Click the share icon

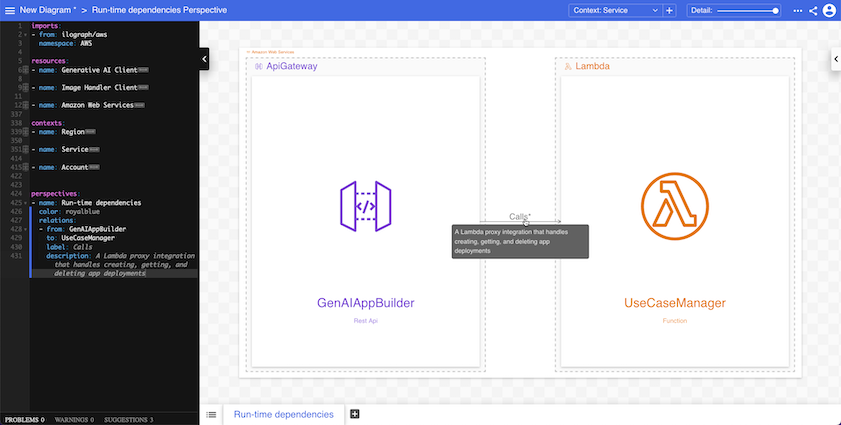tap(813, 10)
